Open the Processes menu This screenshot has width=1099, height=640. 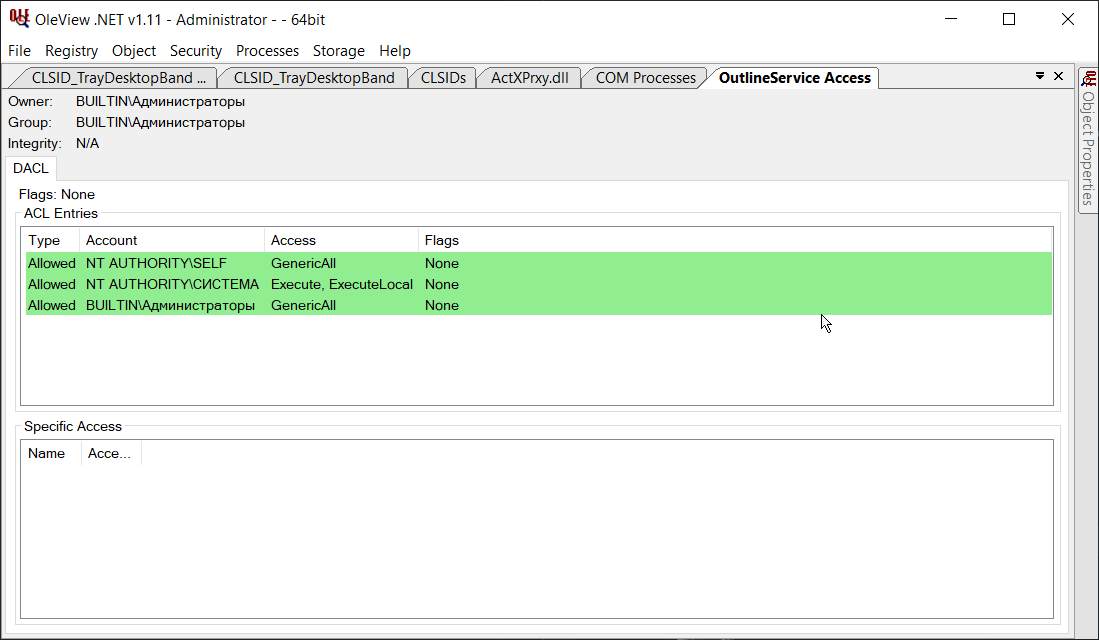[267, 50]
